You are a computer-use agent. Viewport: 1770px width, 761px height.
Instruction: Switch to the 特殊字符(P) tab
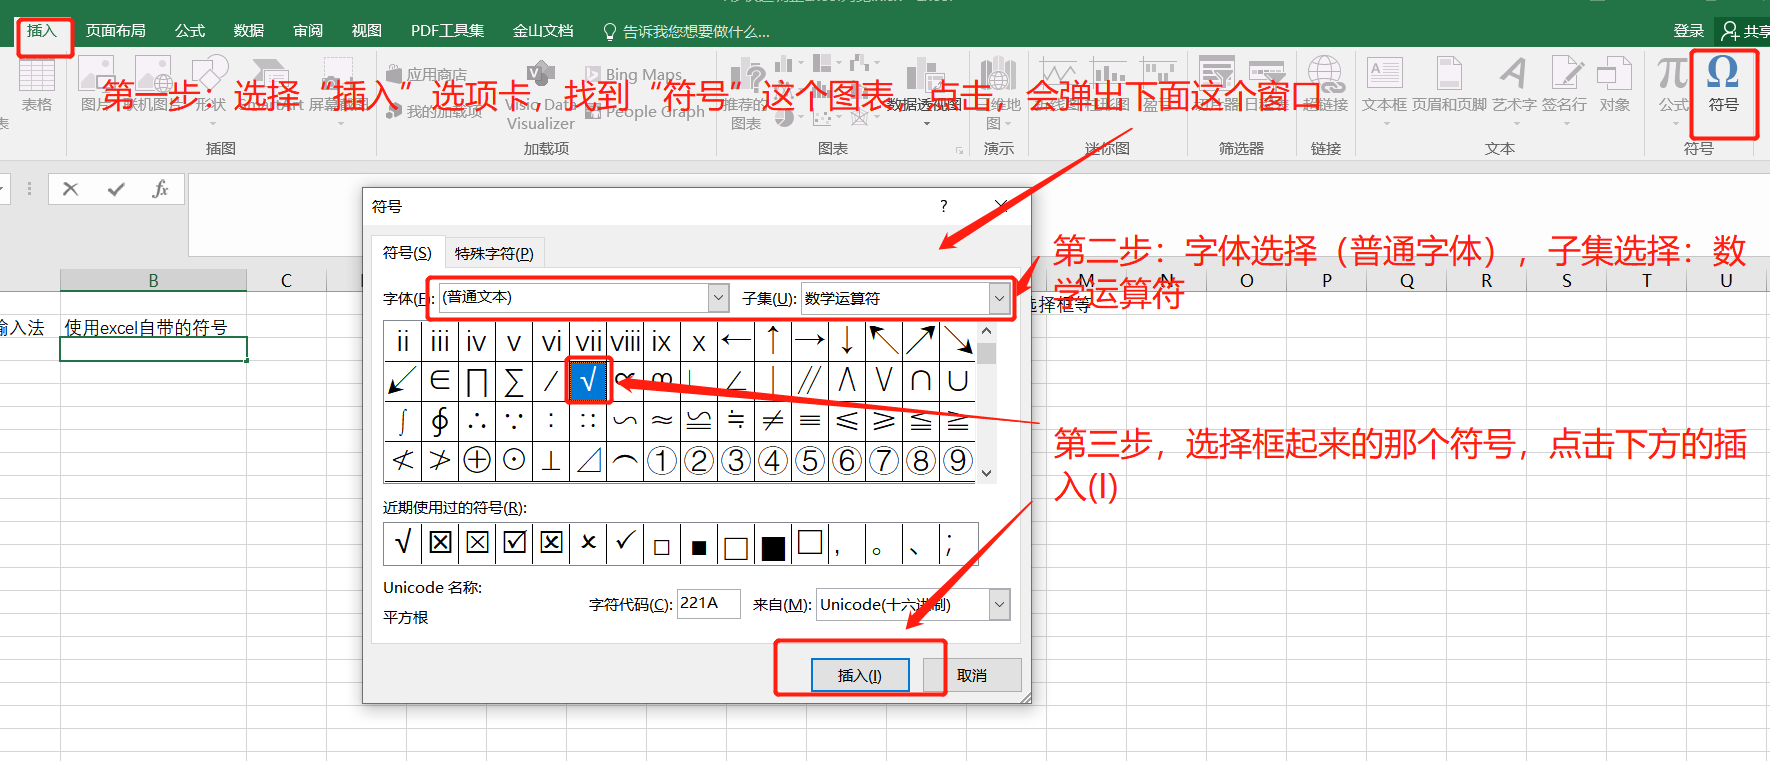494,253
